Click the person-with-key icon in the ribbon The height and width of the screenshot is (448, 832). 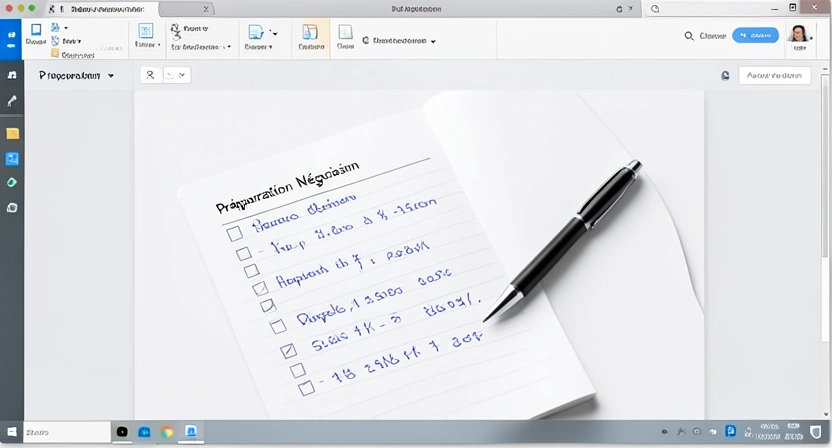(x=176, y=30)
